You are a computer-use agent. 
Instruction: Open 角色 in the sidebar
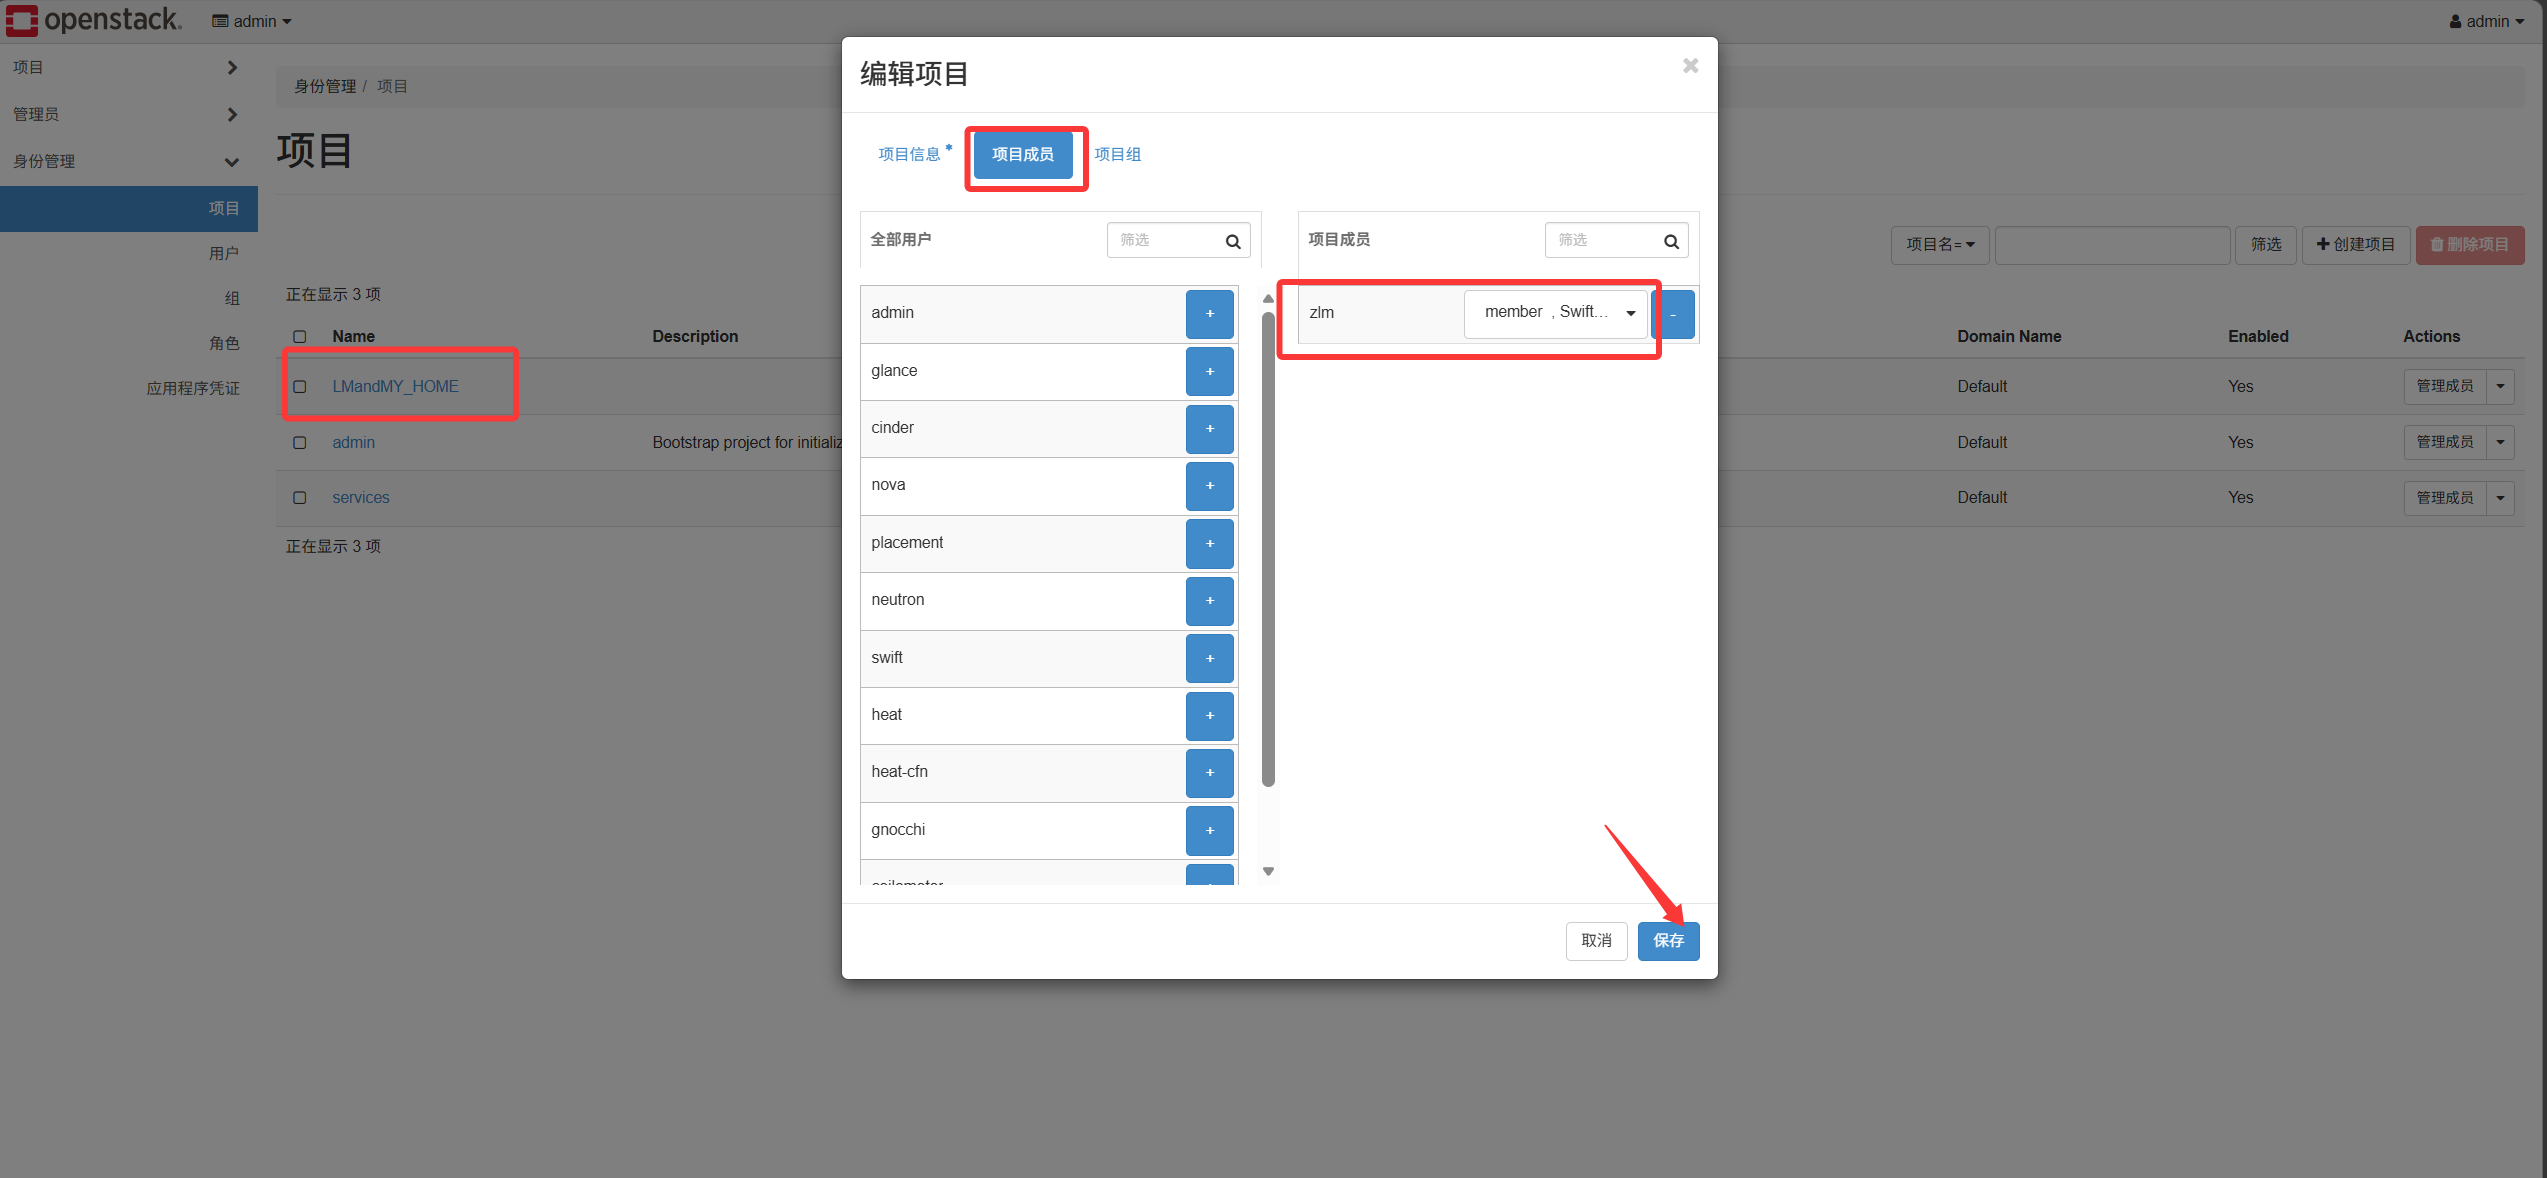(224, 344)
